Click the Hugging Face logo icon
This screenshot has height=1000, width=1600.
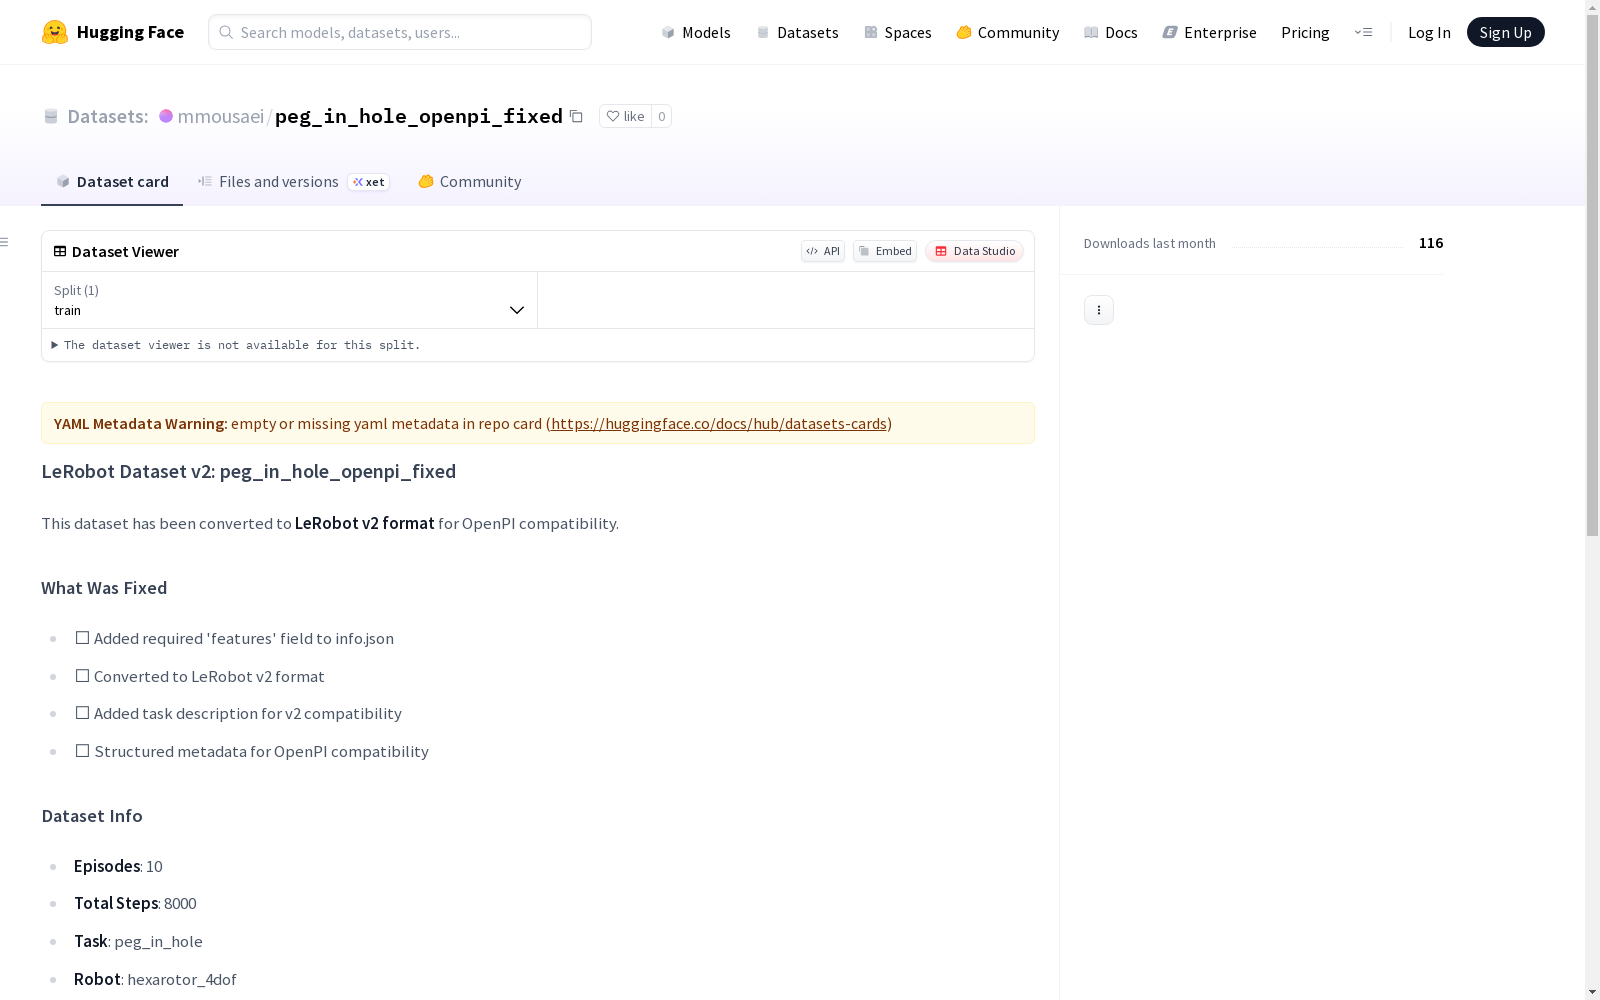55,32
